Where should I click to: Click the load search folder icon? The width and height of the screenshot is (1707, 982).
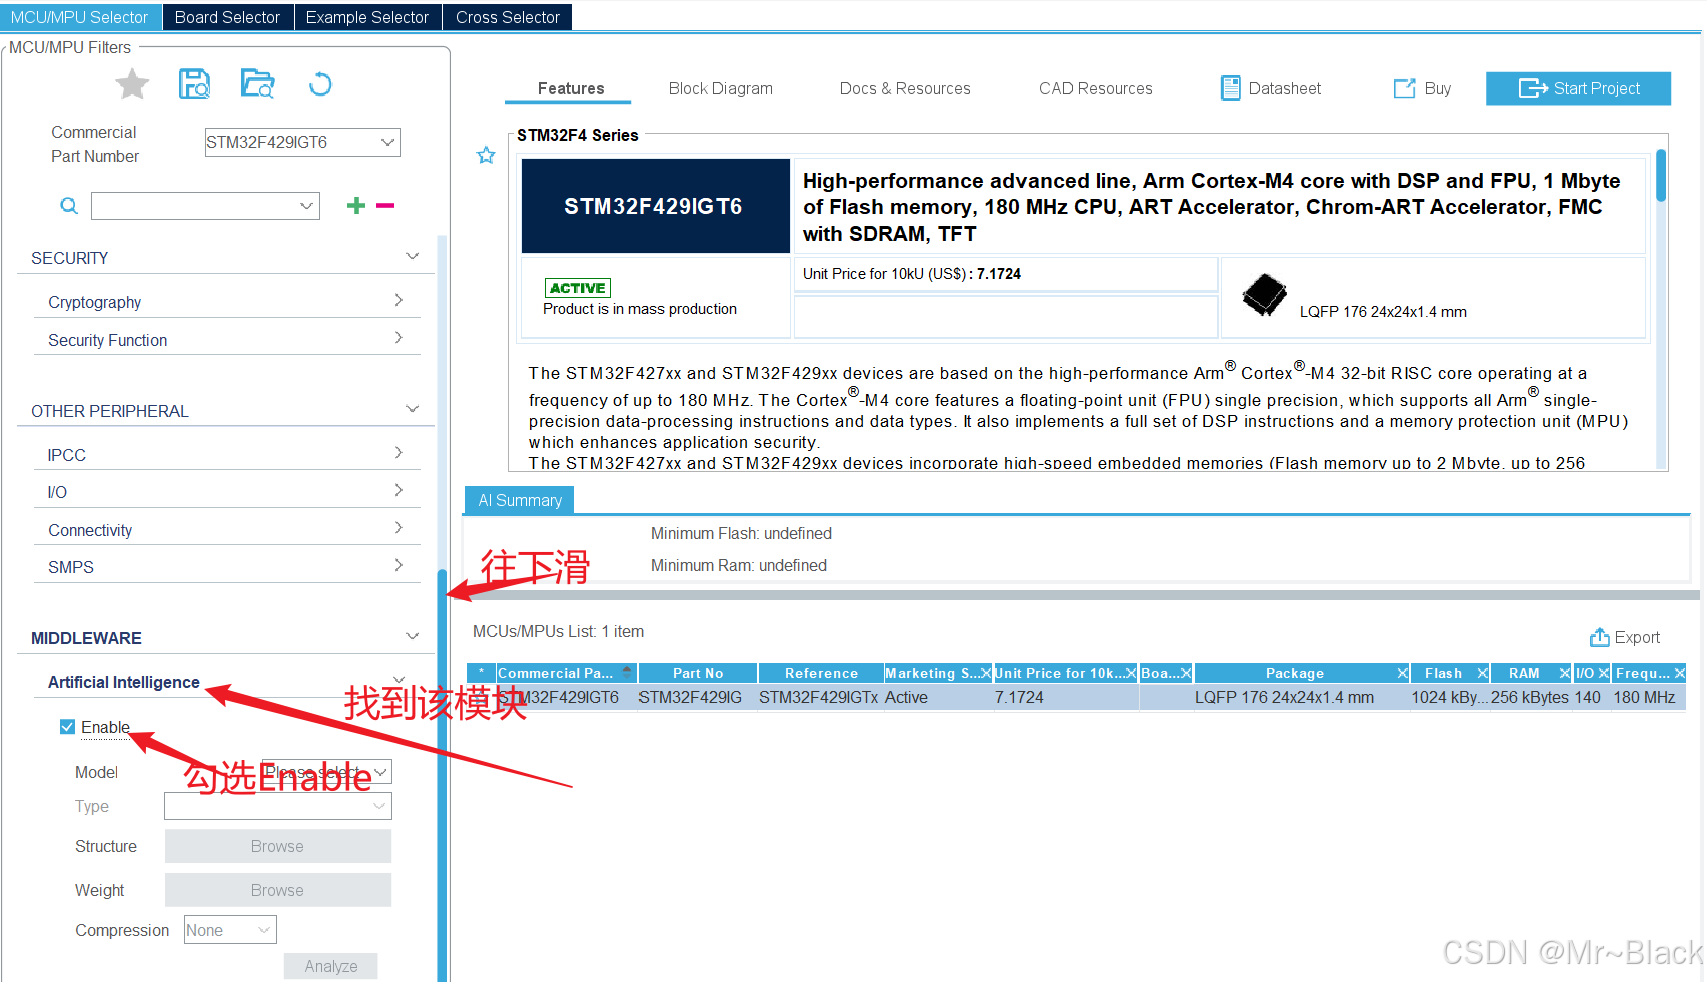(x=257, y=84)
